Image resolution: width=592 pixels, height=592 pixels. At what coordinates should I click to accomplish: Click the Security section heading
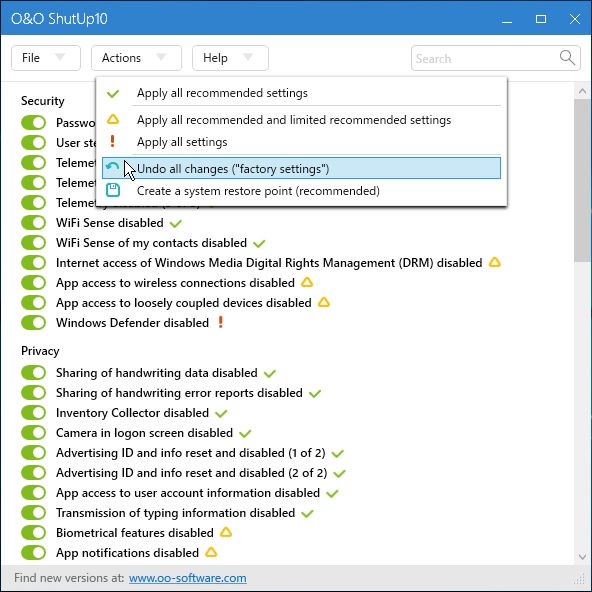coord(43,101)
